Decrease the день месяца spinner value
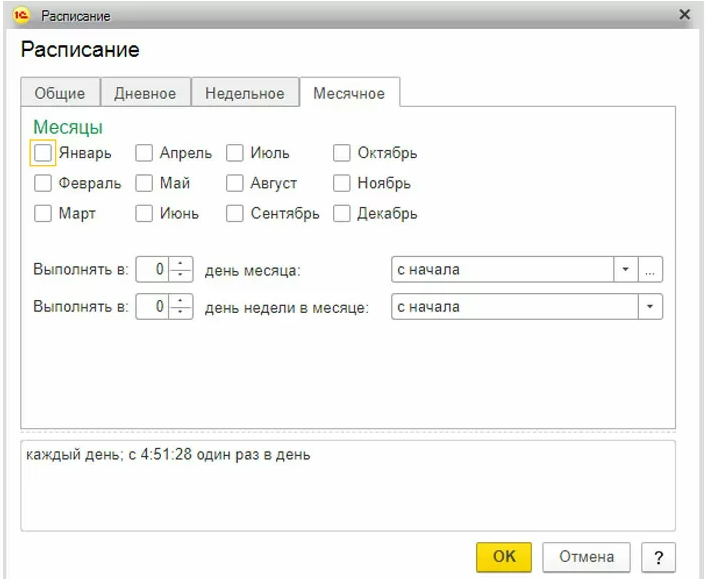The width and height of the screenshot is (706, 582). pos(181,276)
